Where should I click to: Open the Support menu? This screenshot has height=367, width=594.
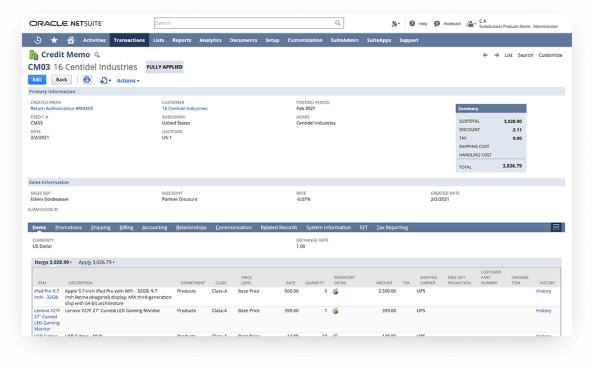pos(409,40)
